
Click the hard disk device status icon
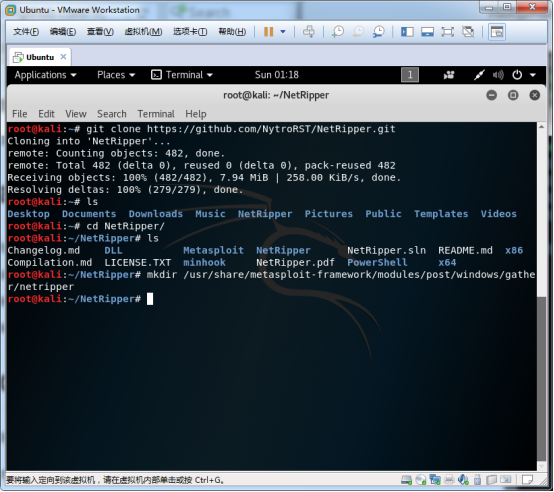point(406,480)
